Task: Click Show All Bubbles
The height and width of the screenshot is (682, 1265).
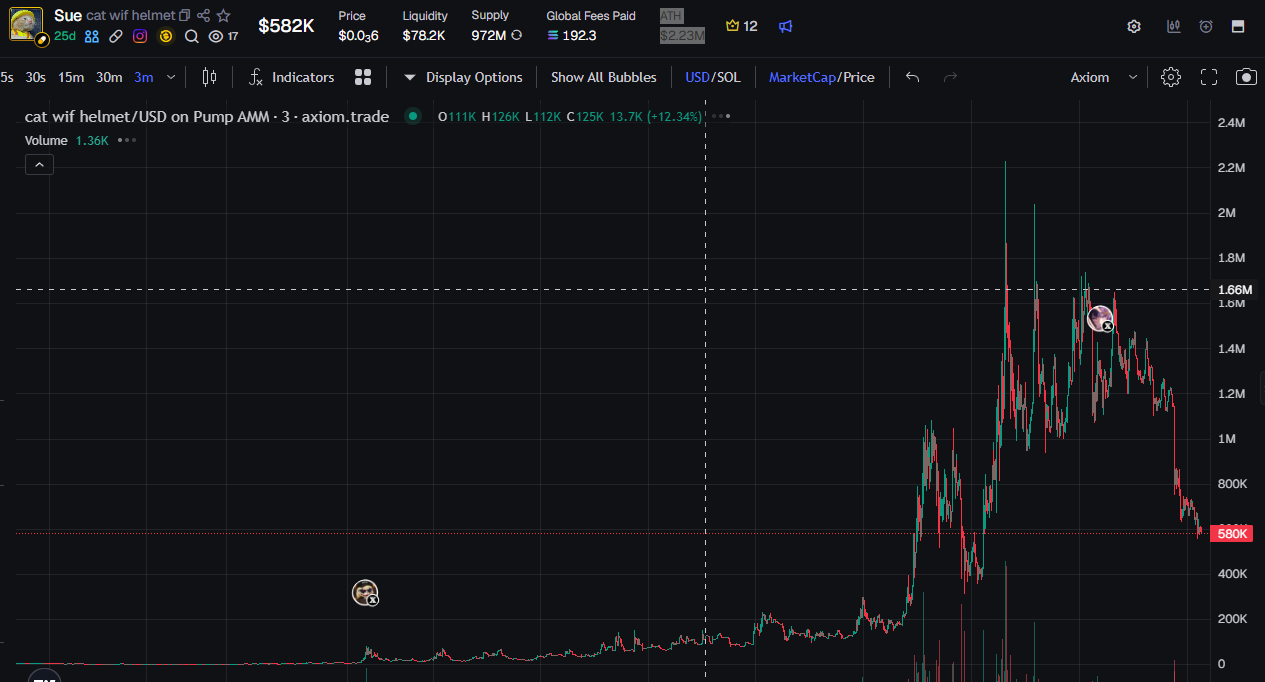Action: [604, 77]
